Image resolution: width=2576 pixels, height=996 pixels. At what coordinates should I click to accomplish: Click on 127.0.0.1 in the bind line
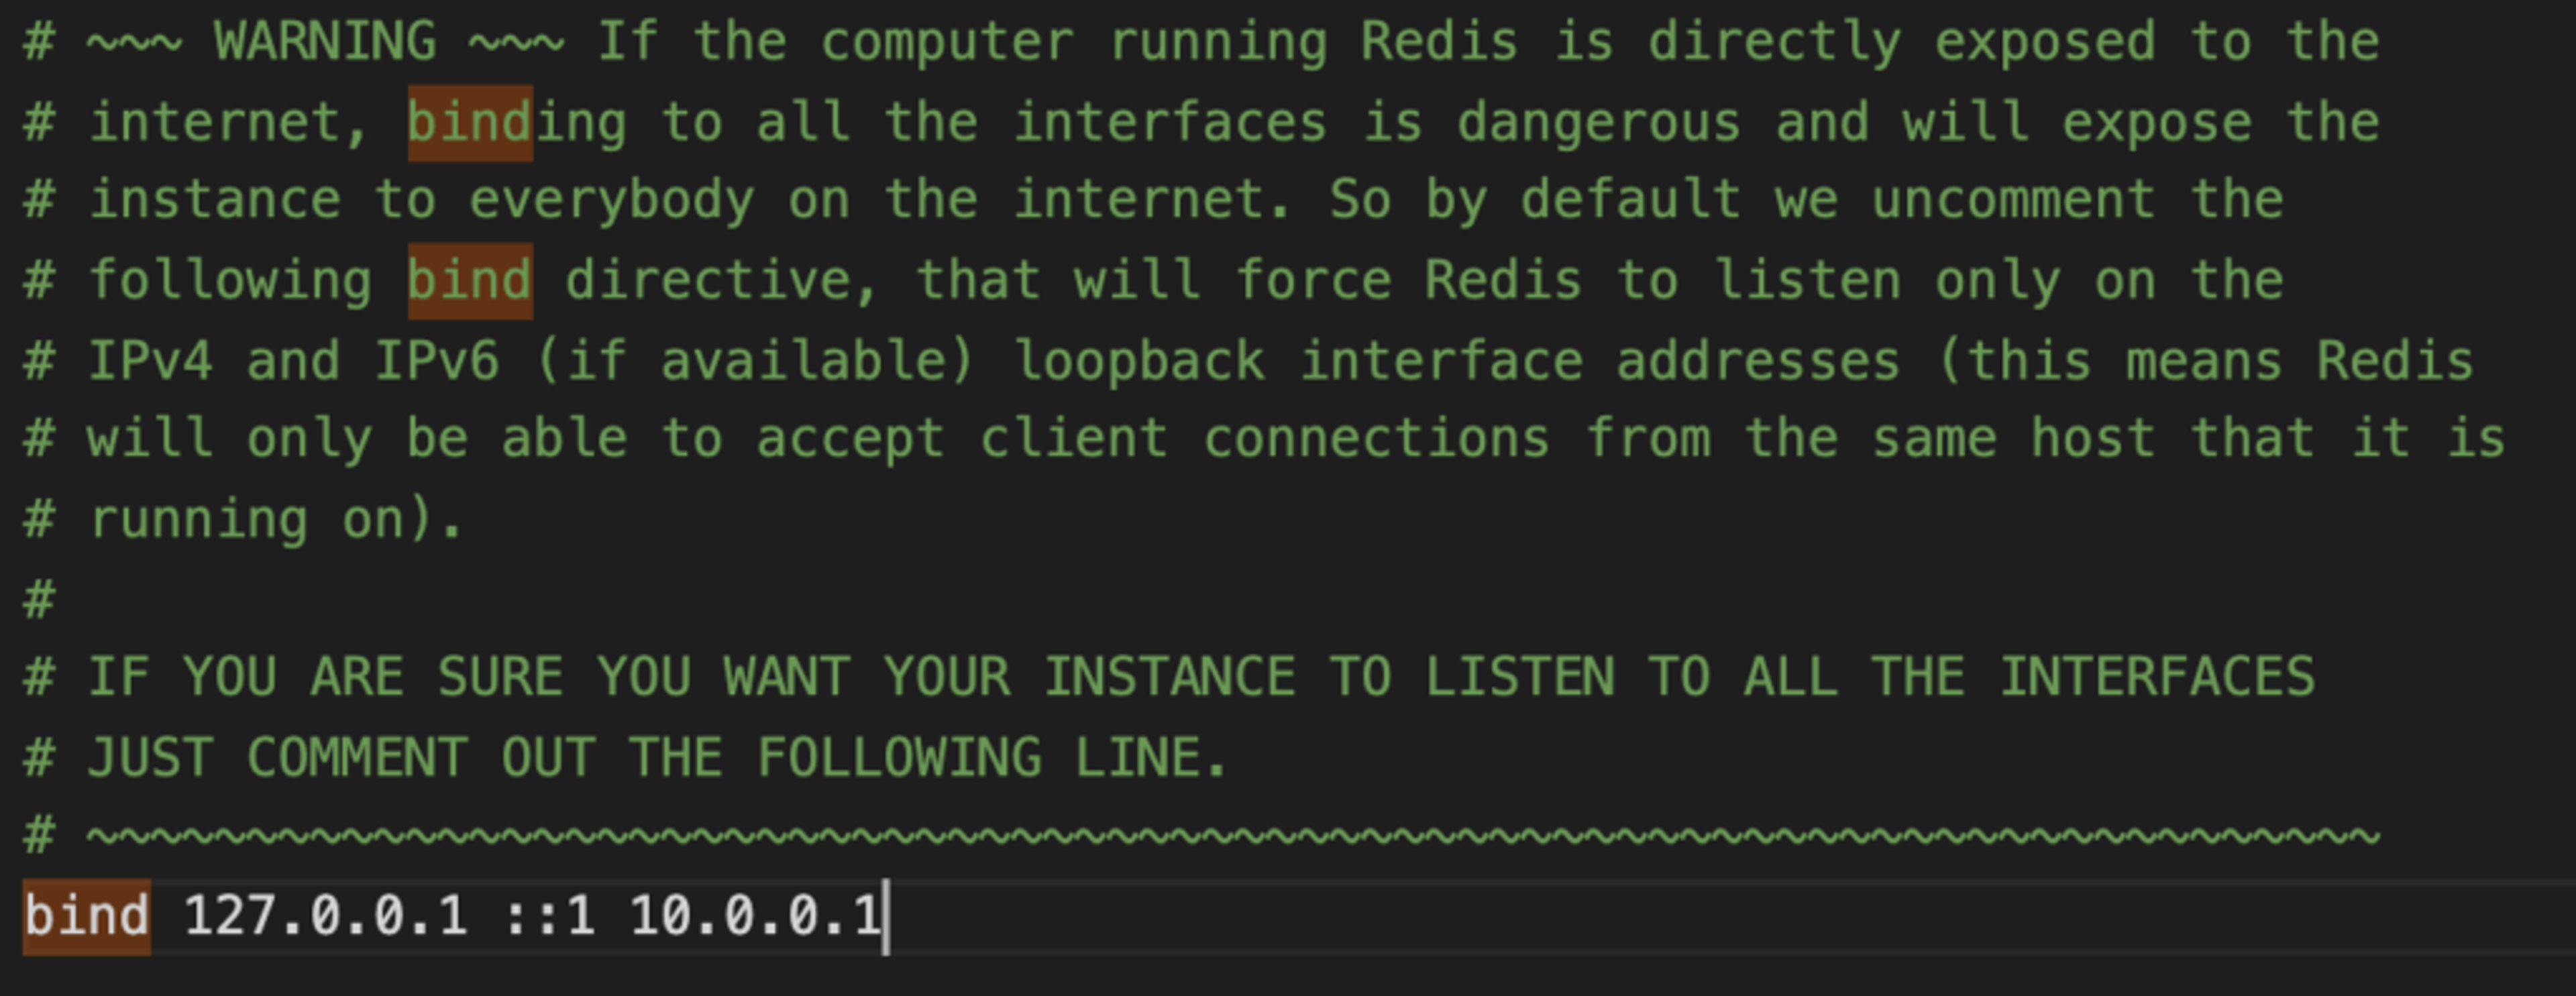tap(326, 917)
